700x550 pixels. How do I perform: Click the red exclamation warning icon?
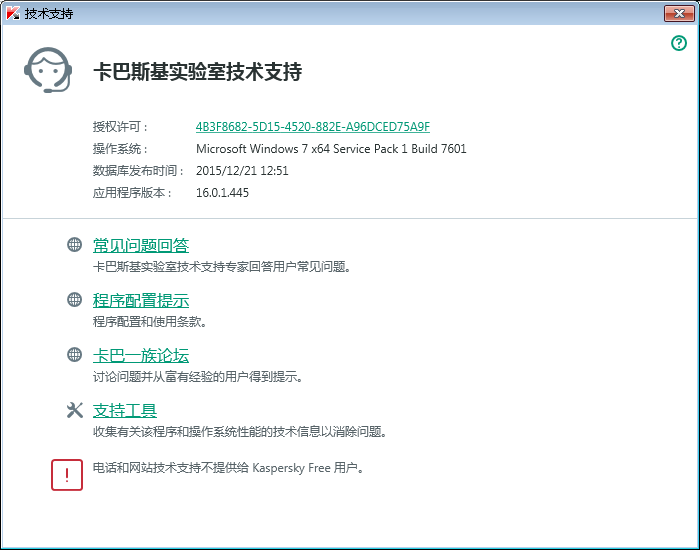(67, 475)
